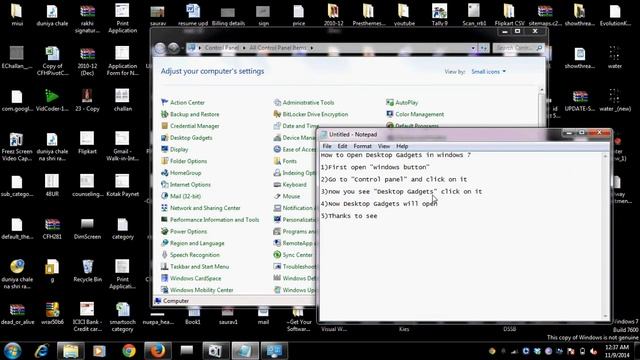This screenshot has height=360, width=640.
Task: Open Windows Explorer from the taskbar
Action: [71, 351]
